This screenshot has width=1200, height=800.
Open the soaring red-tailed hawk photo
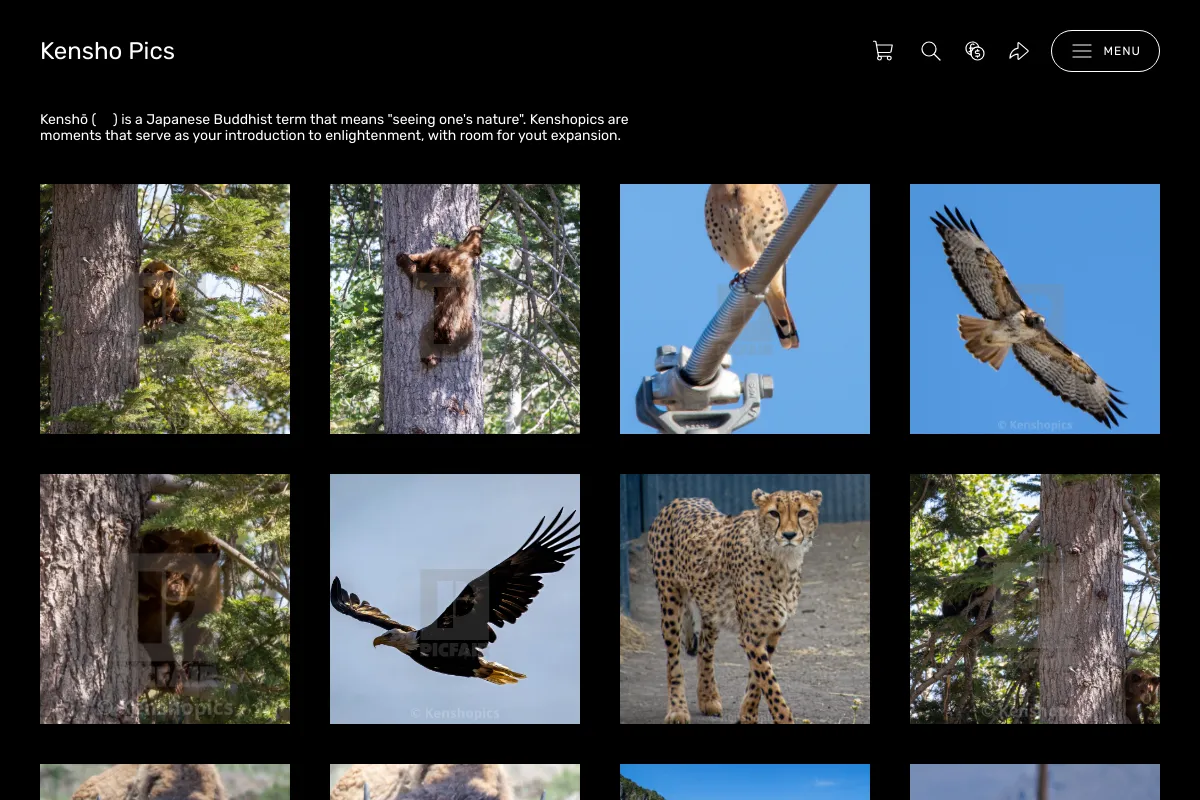[1035, 309]
